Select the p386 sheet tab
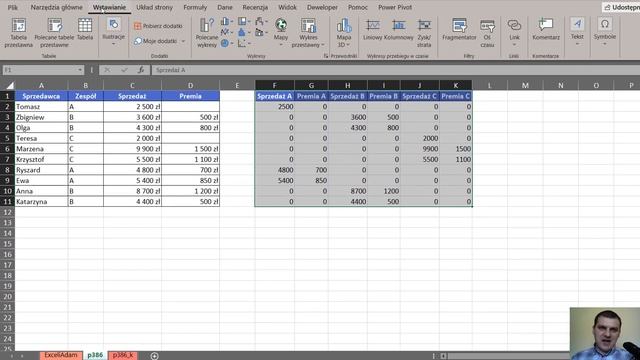 tap(95, 355)
